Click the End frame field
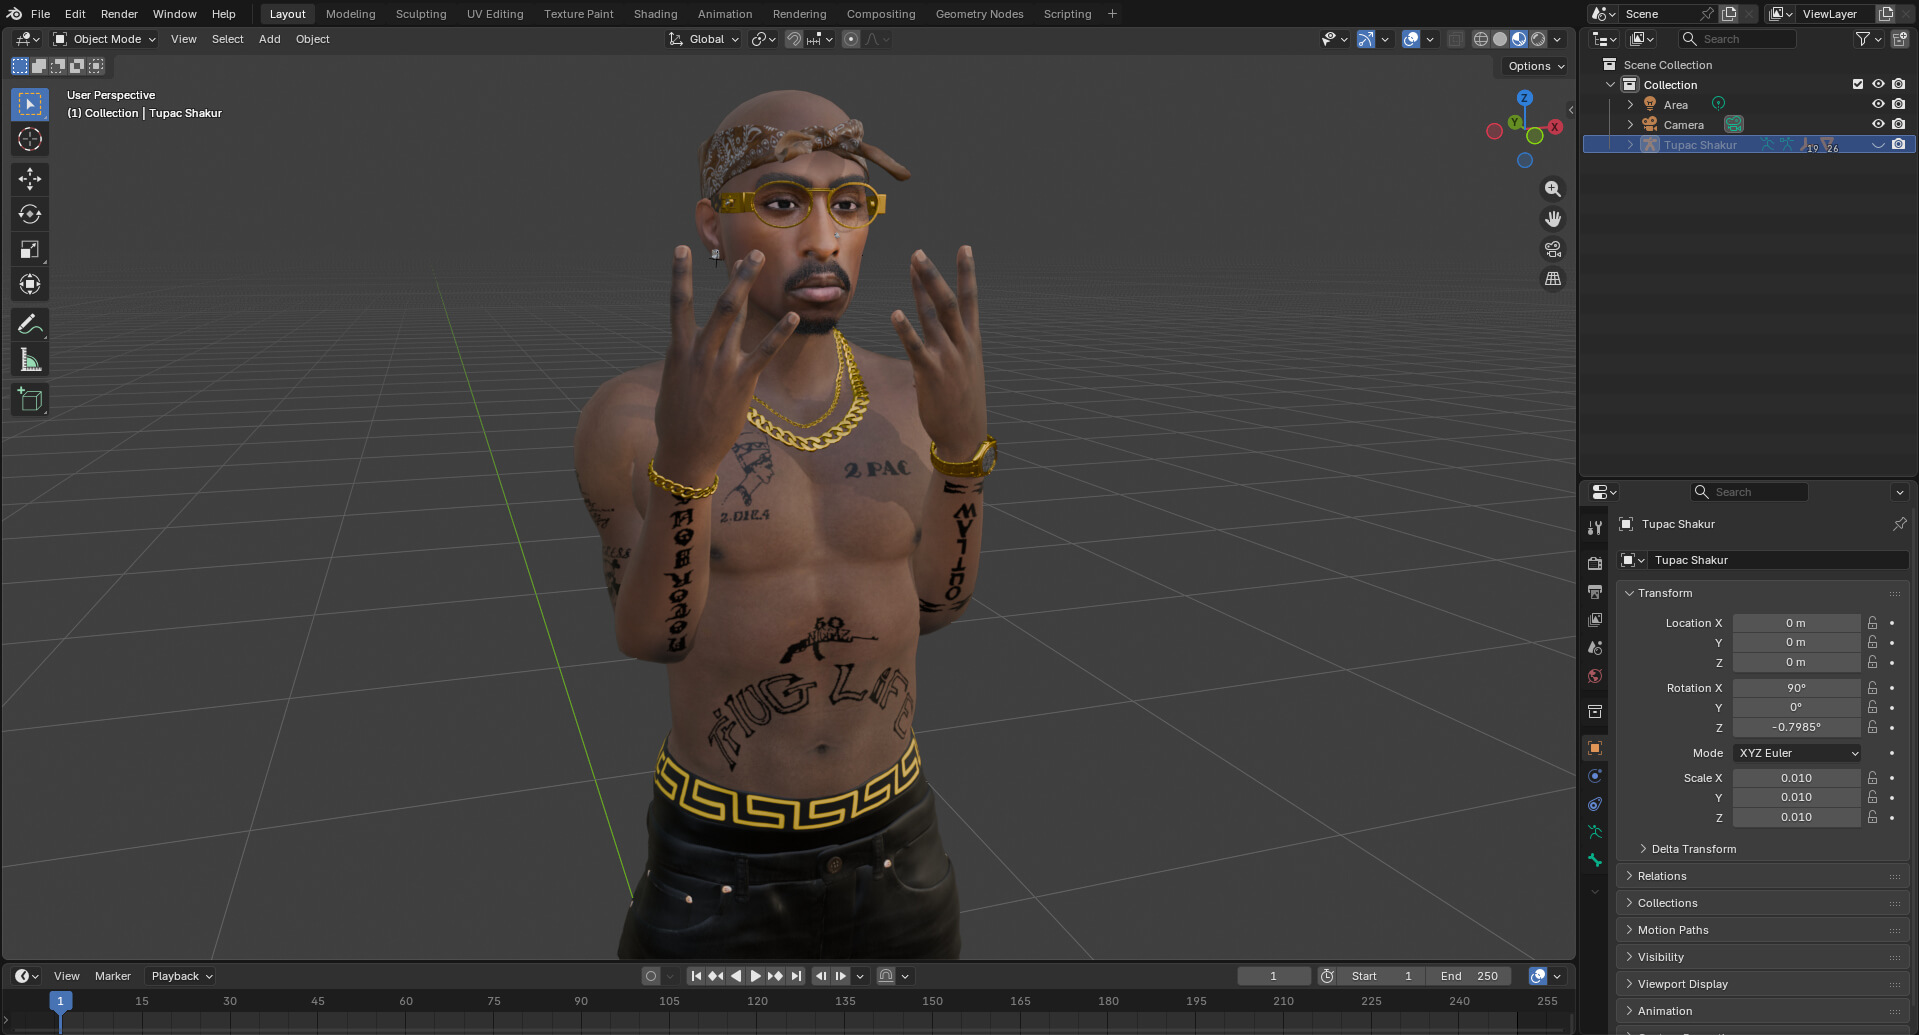 [1470, 976]
